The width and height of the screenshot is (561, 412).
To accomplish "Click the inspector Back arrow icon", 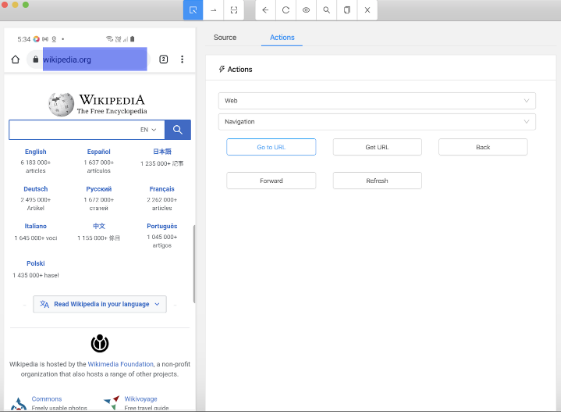I will click(x=265, y=10).
